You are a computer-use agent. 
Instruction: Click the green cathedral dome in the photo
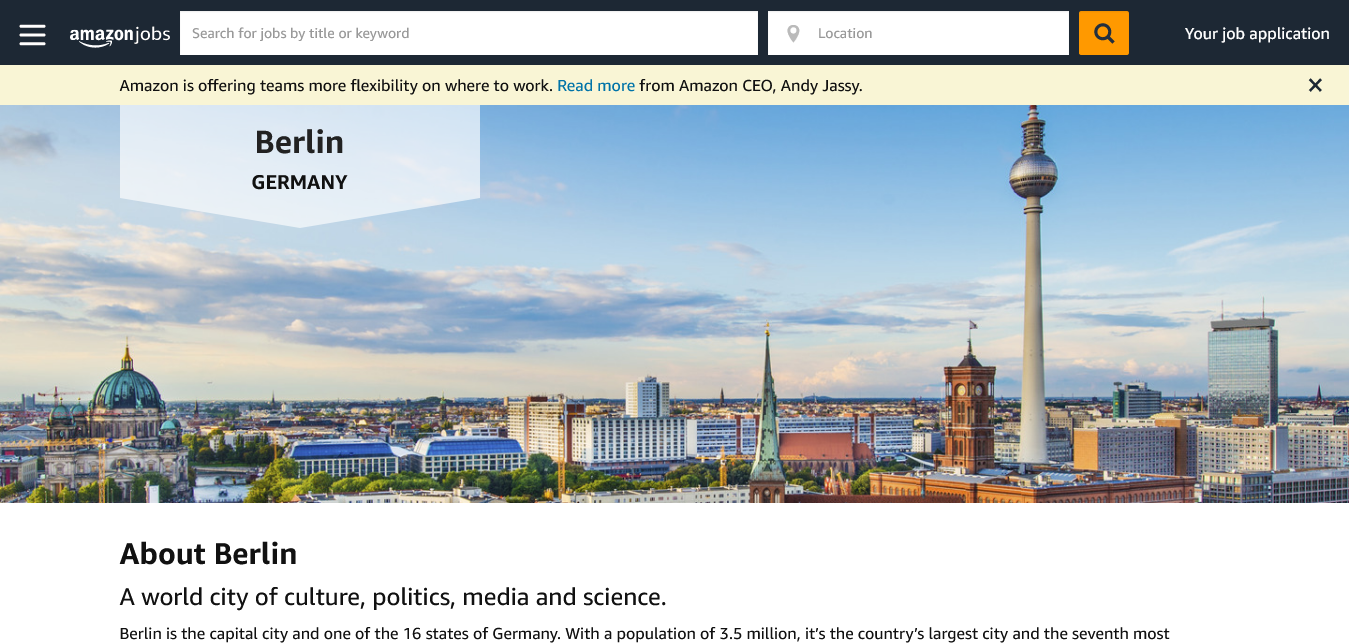127,388
